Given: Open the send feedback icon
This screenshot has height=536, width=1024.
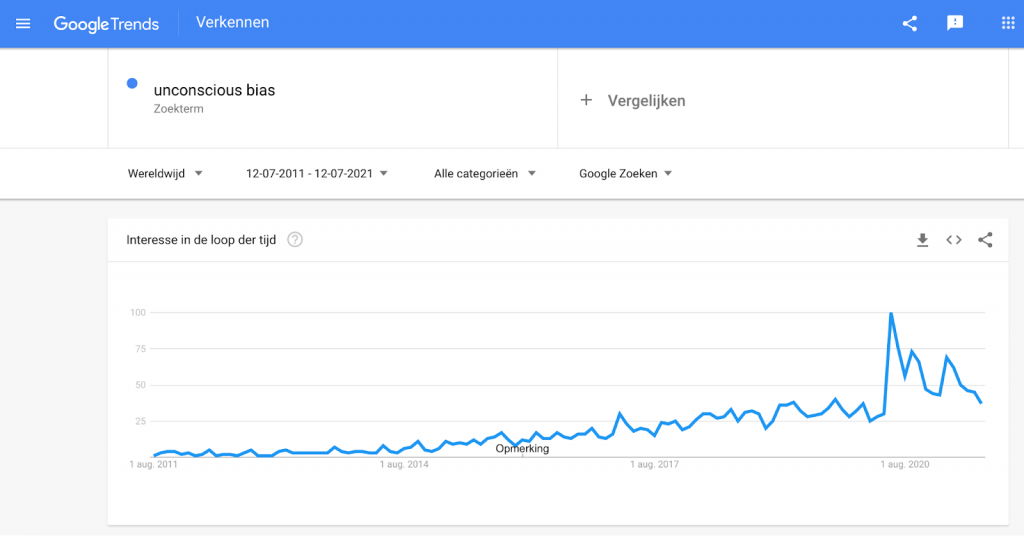Looking at the screenshot, I should (955, 24).
